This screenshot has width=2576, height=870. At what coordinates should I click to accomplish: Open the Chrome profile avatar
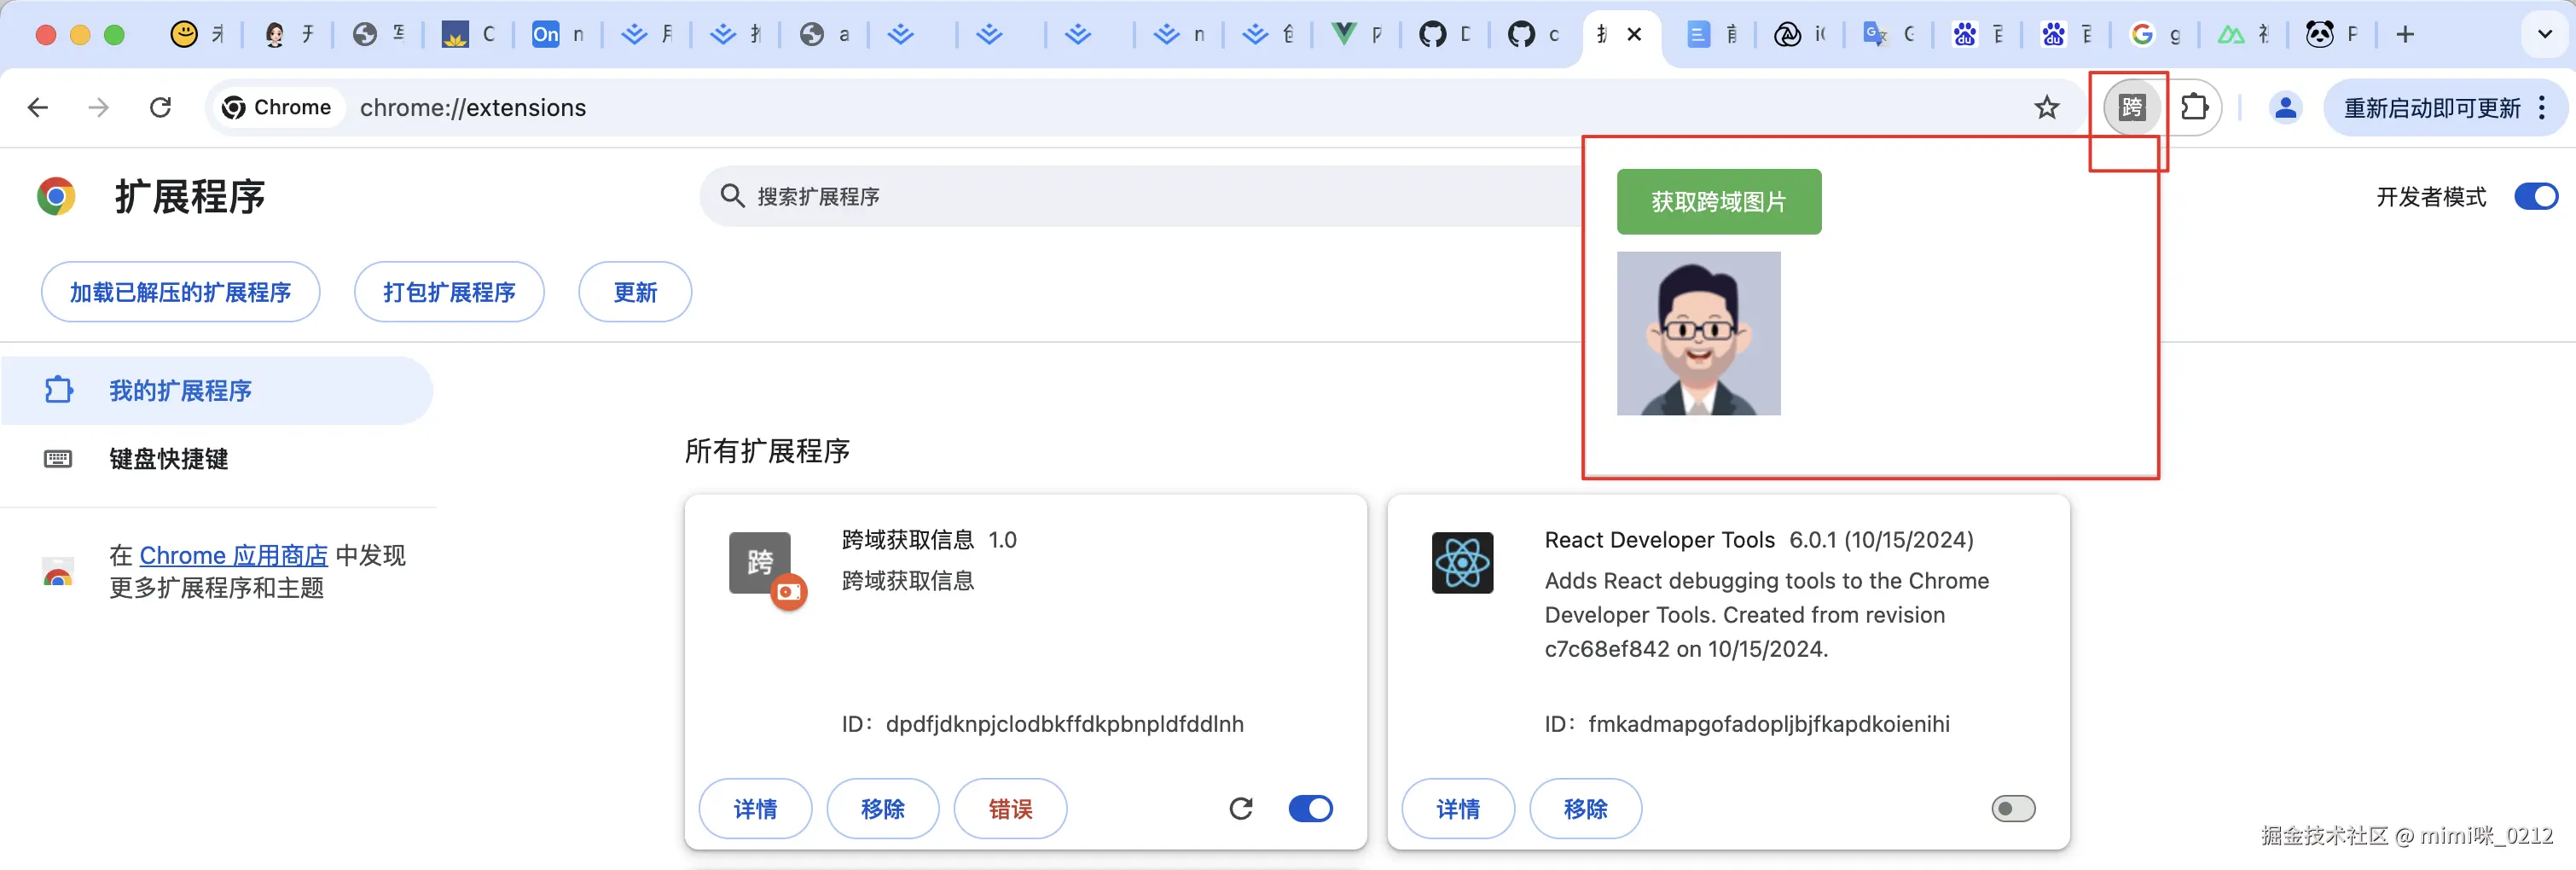click(x=2285, y=107)
